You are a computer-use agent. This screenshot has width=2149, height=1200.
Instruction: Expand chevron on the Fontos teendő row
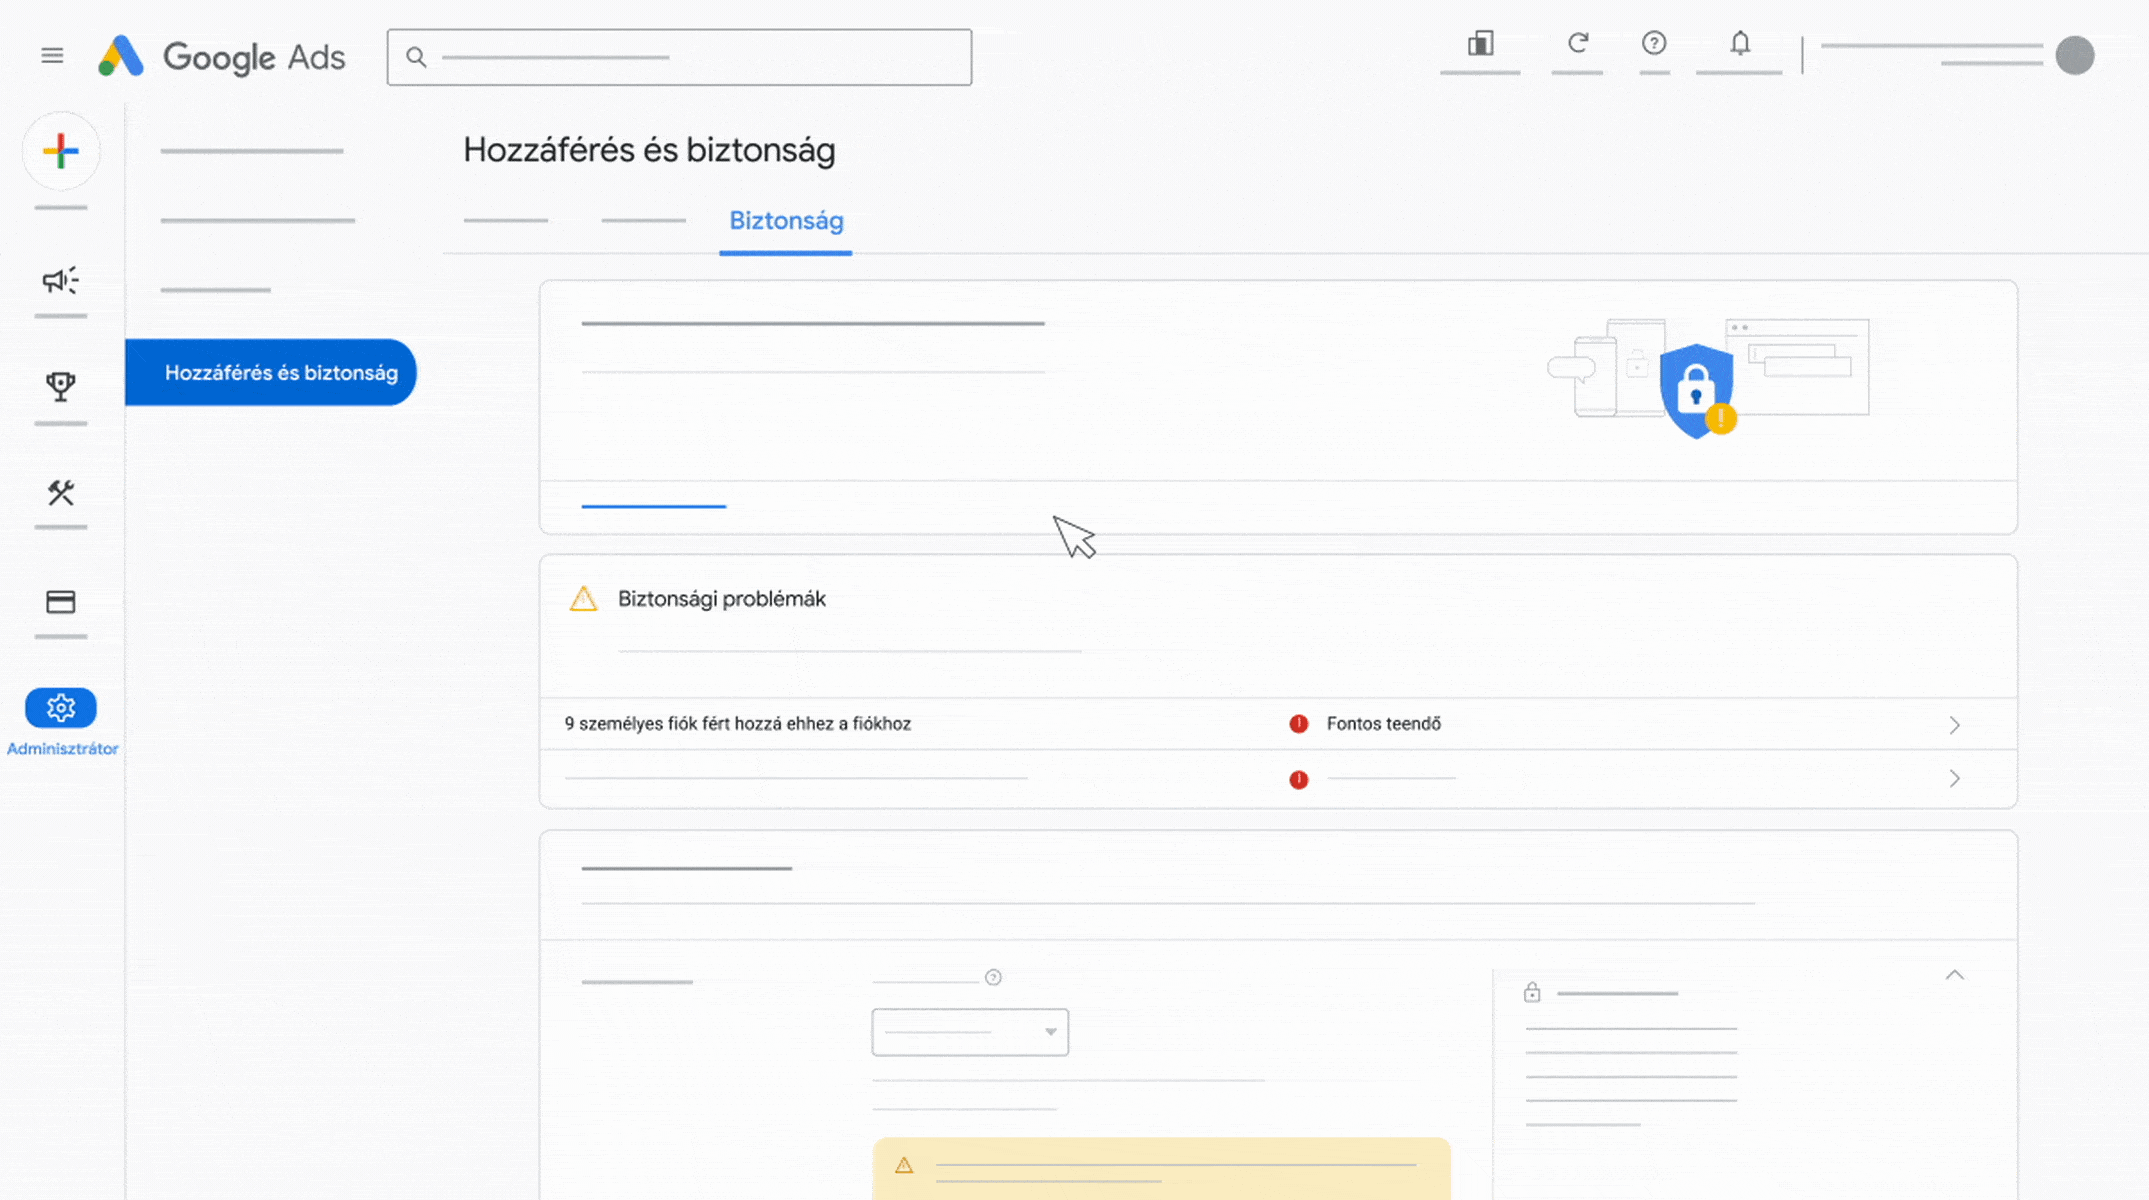tap(1954, 725)
